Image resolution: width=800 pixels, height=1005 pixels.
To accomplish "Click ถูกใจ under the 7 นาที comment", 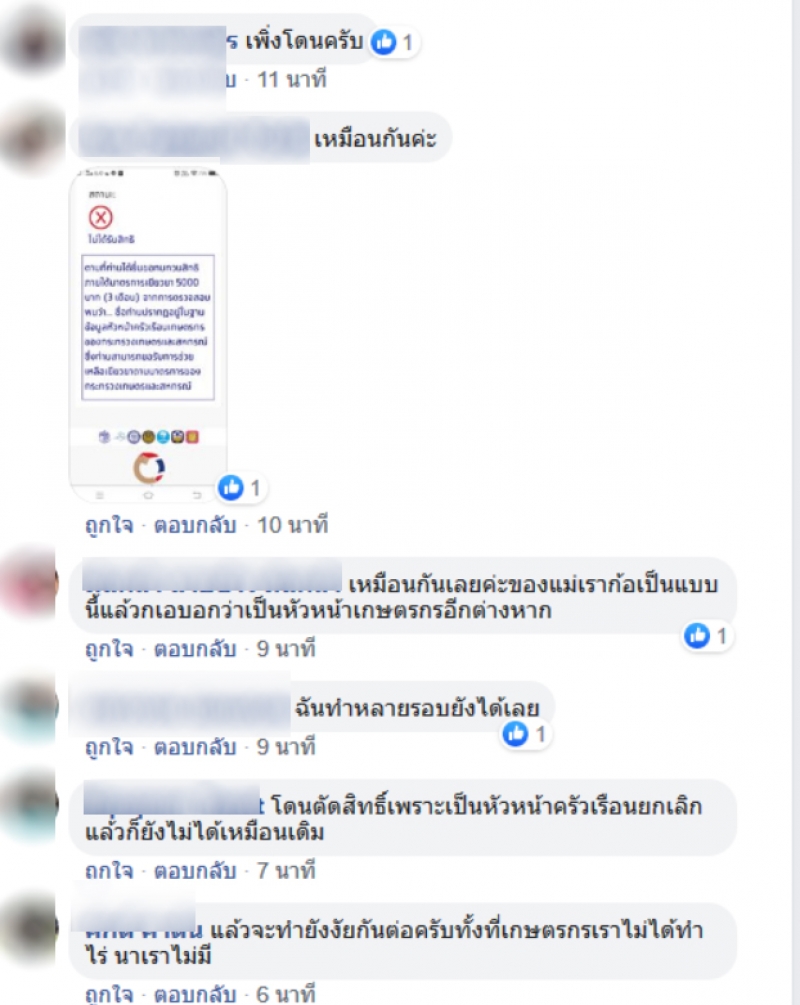I will [x=110, y=870].
